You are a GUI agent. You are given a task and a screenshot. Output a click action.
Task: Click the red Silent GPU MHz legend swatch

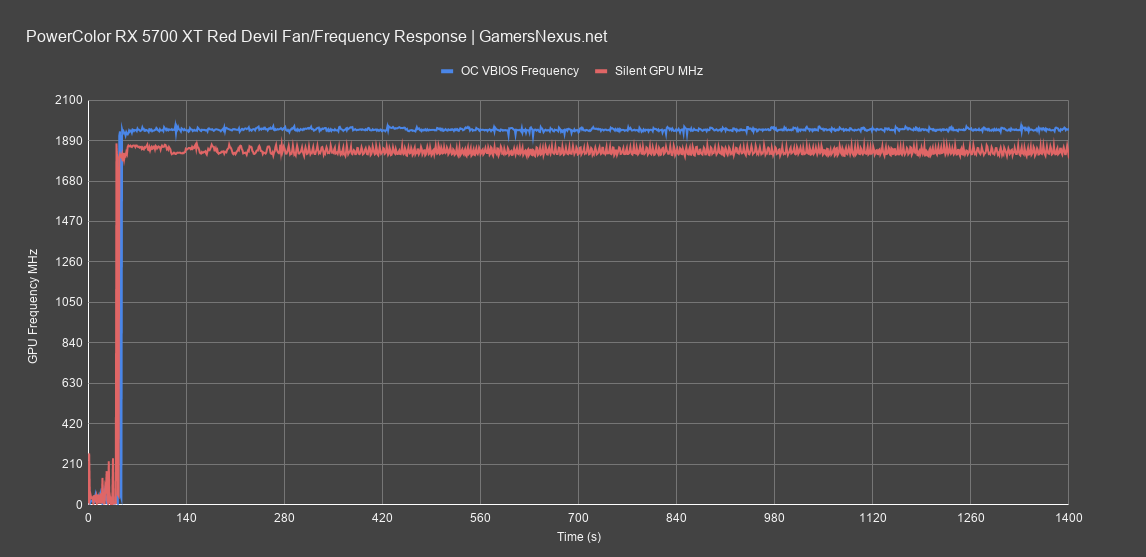pyautogui.click(x=601, y=71)
